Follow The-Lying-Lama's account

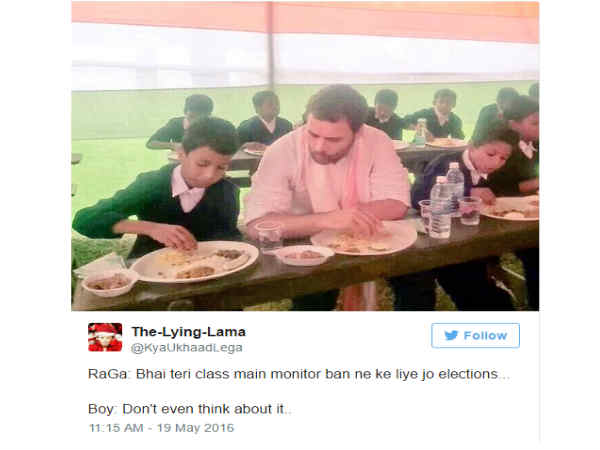pos(475,336)
